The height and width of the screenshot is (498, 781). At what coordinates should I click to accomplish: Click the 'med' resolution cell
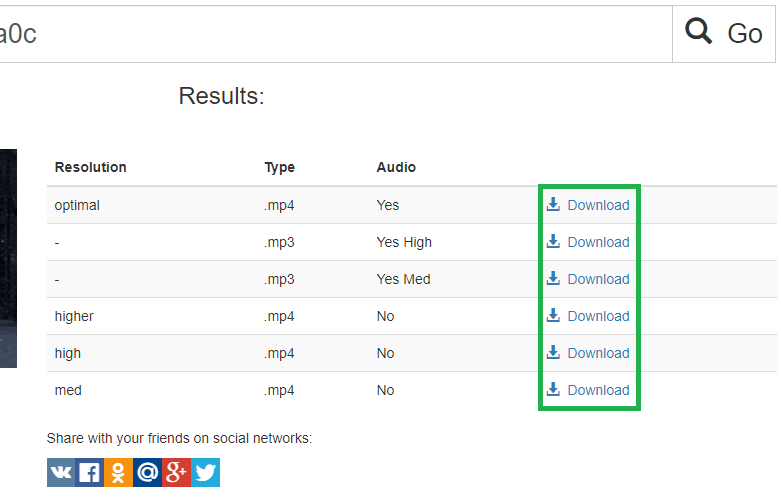tap(68, 390)
